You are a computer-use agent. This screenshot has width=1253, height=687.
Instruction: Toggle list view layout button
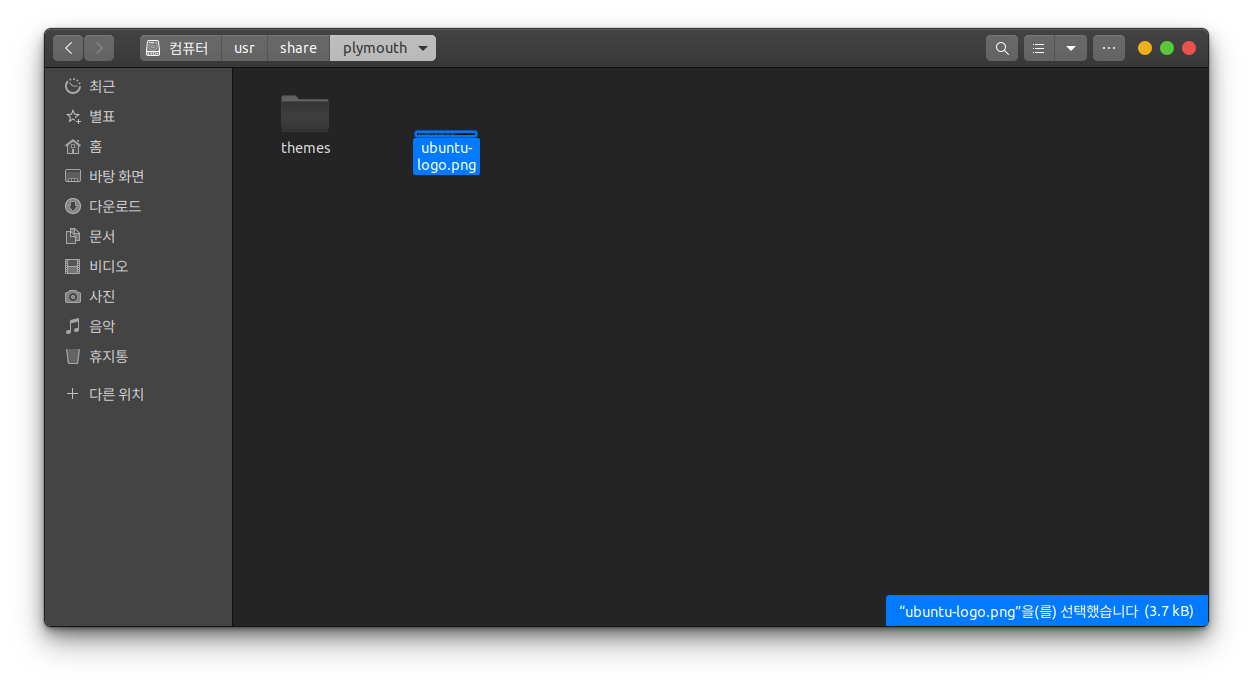tap(1039, 48)
